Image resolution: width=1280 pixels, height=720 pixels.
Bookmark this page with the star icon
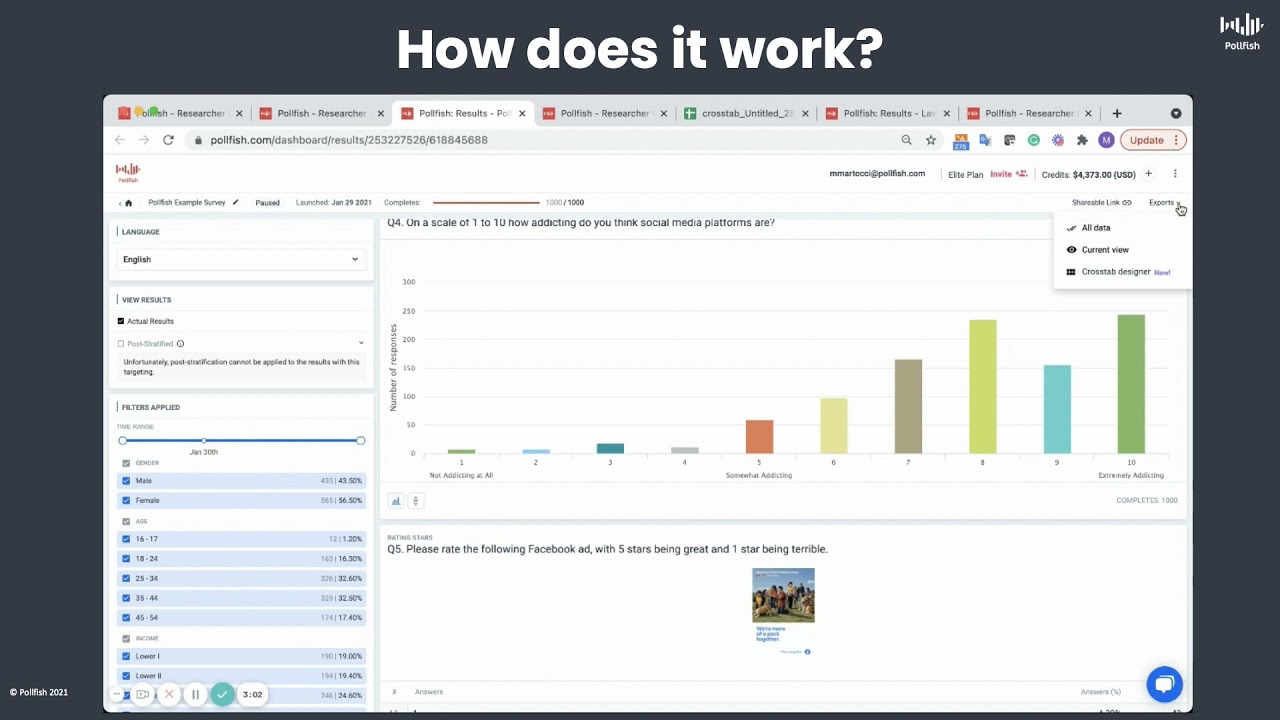(x=931, y=140)
